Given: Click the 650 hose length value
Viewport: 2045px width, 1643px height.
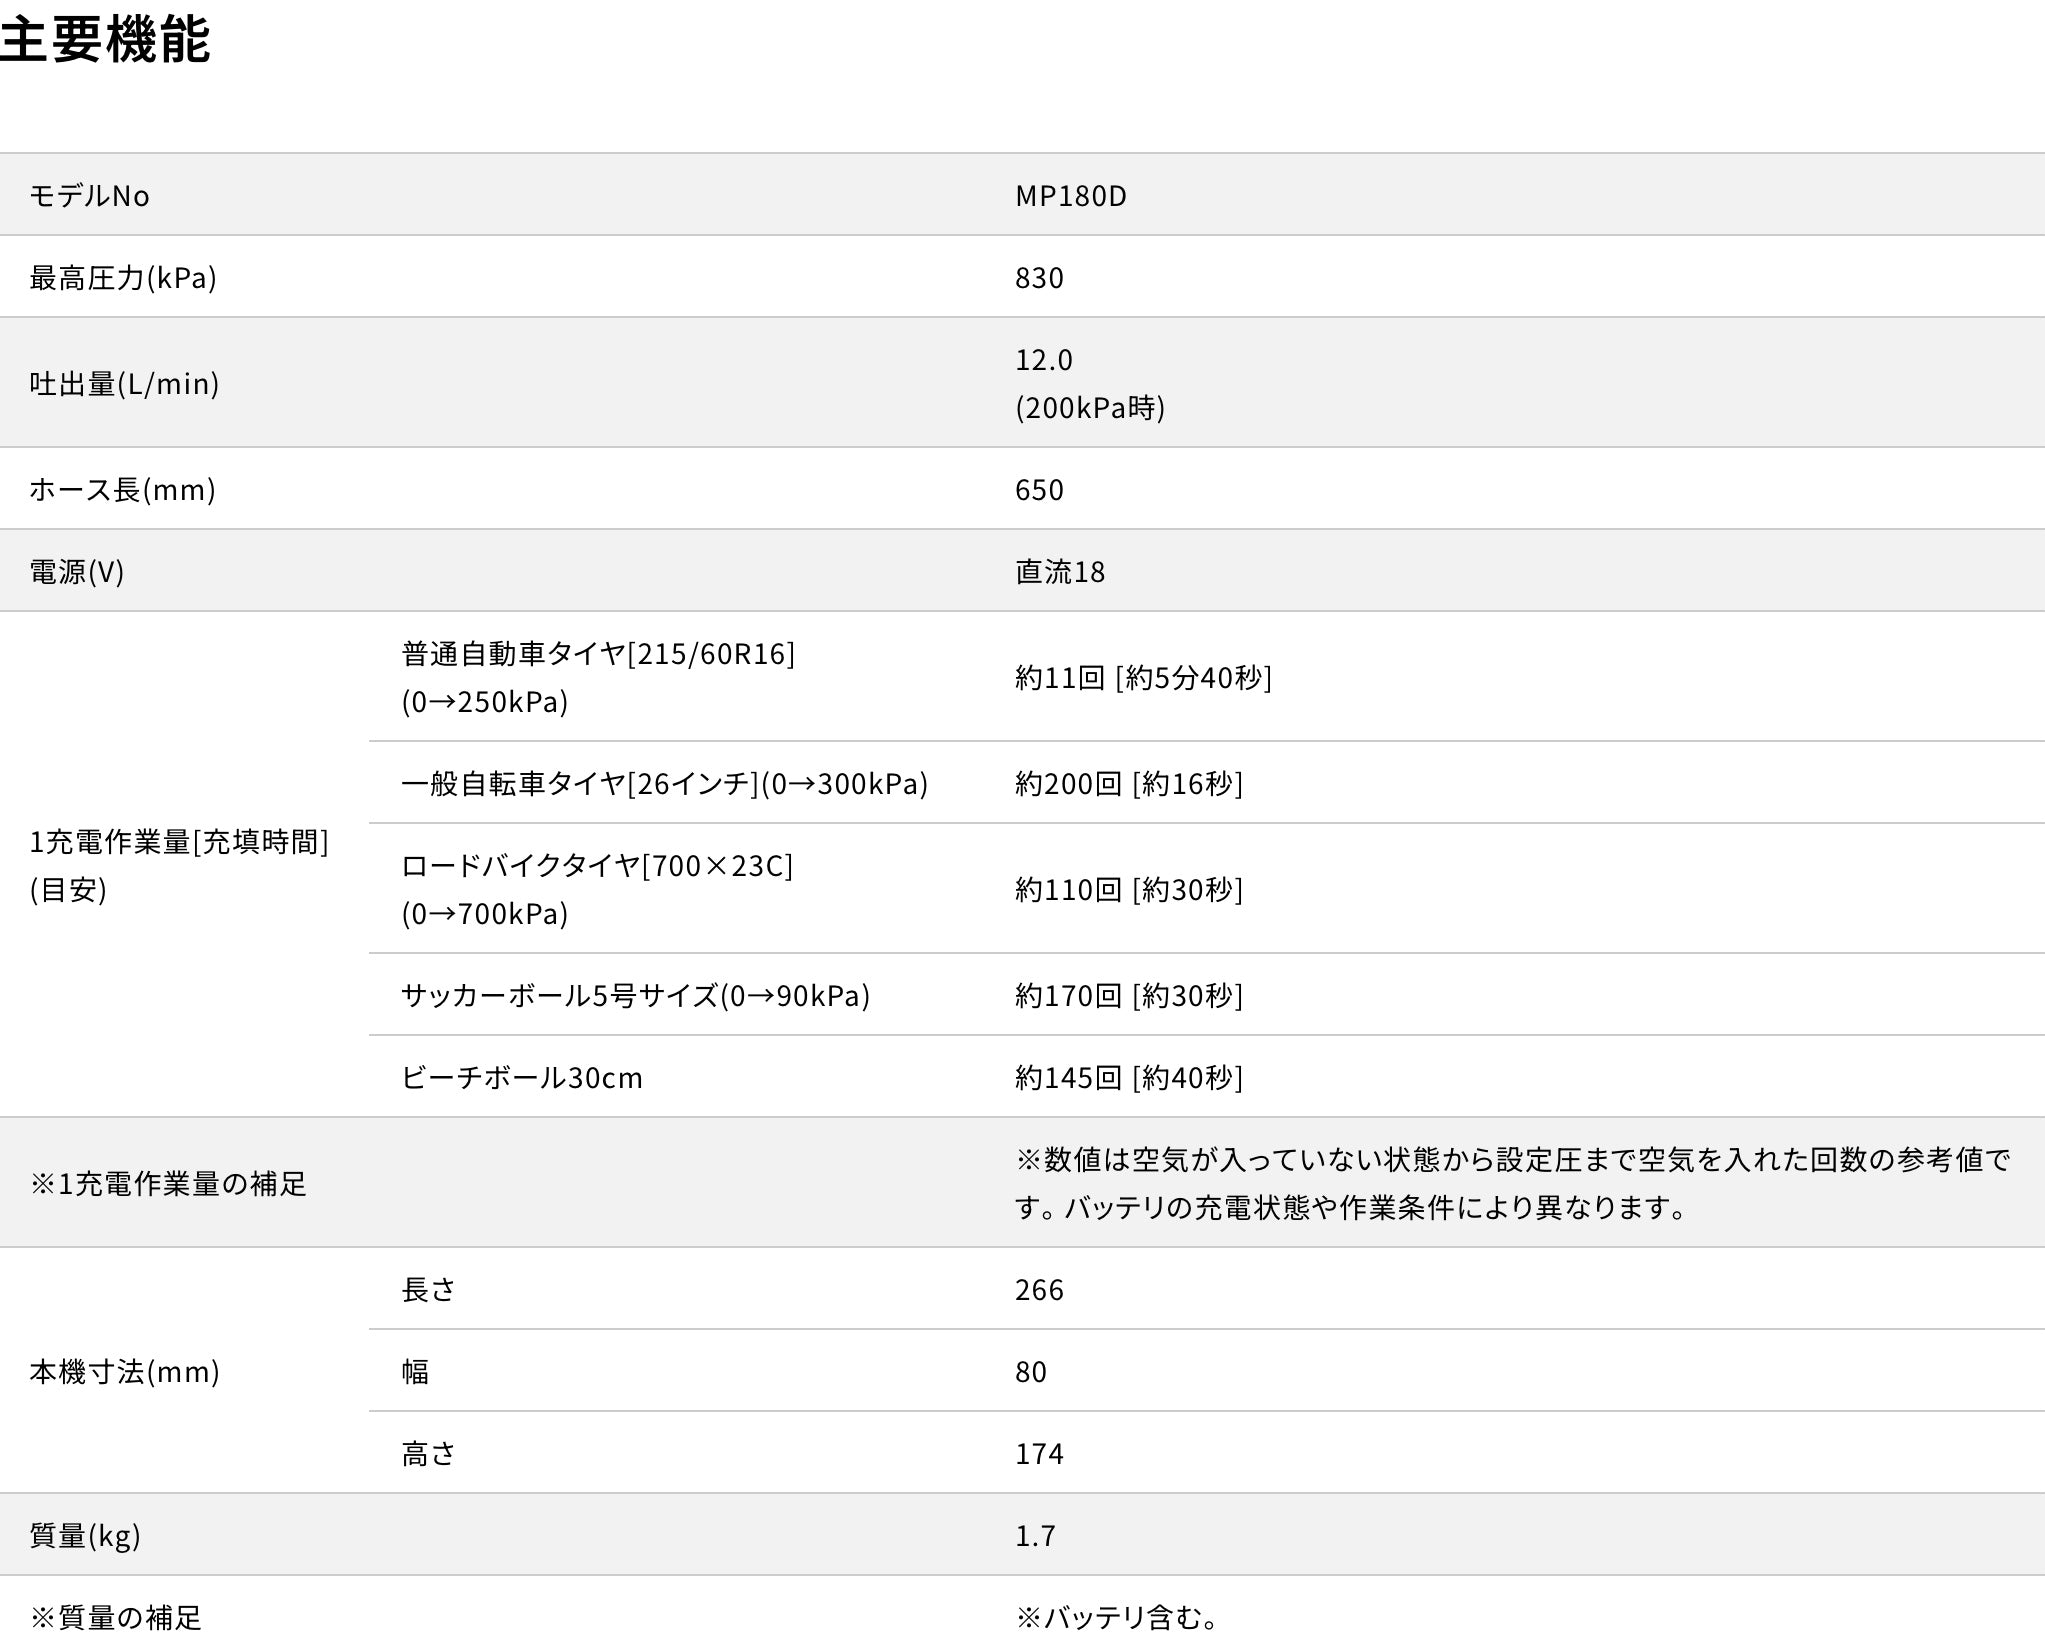Looking at the screenshot, I should point(1037,488).
